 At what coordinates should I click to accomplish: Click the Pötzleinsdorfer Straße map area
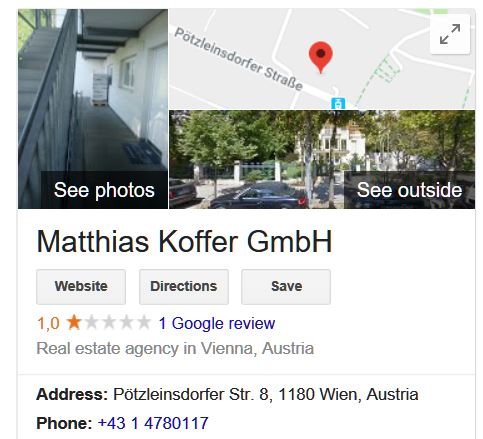click(x=239, y=59)
